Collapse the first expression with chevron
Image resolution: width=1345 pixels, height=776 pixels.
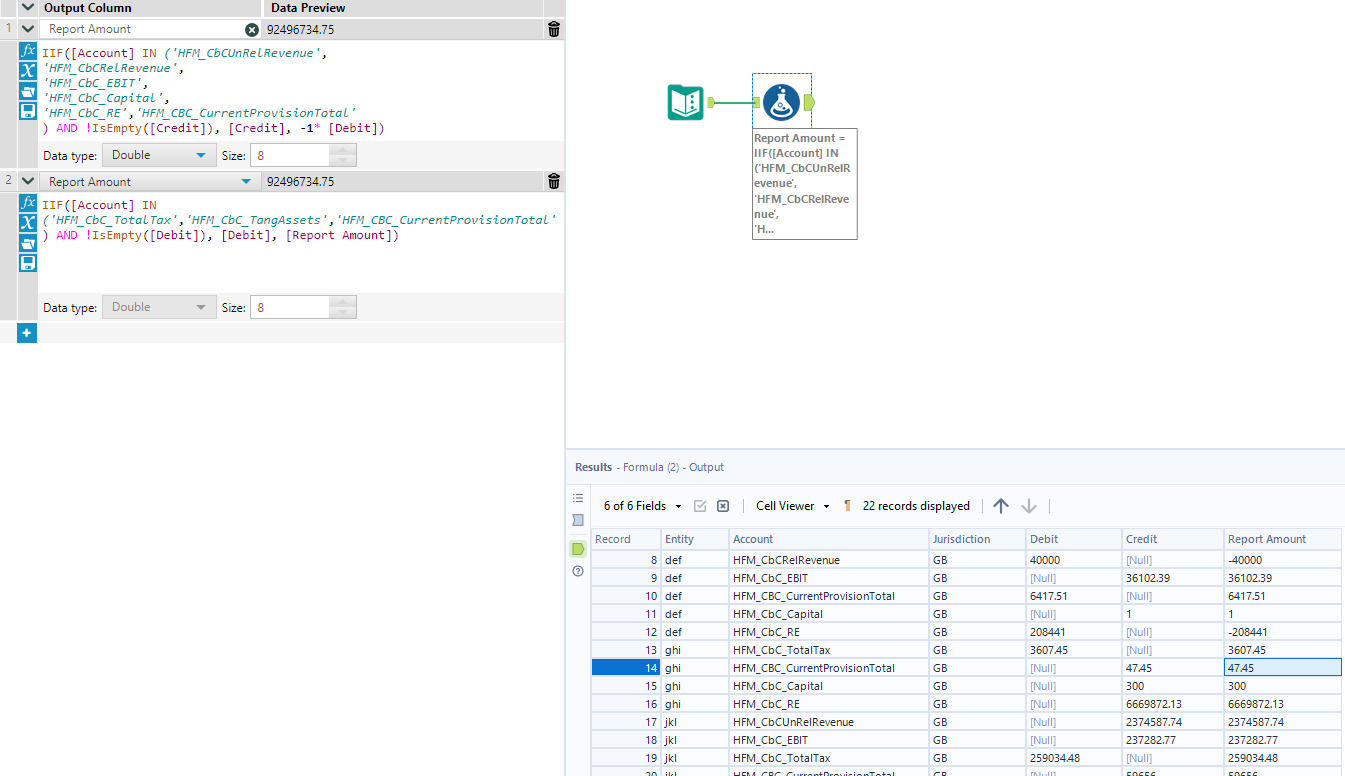point(27,30)
